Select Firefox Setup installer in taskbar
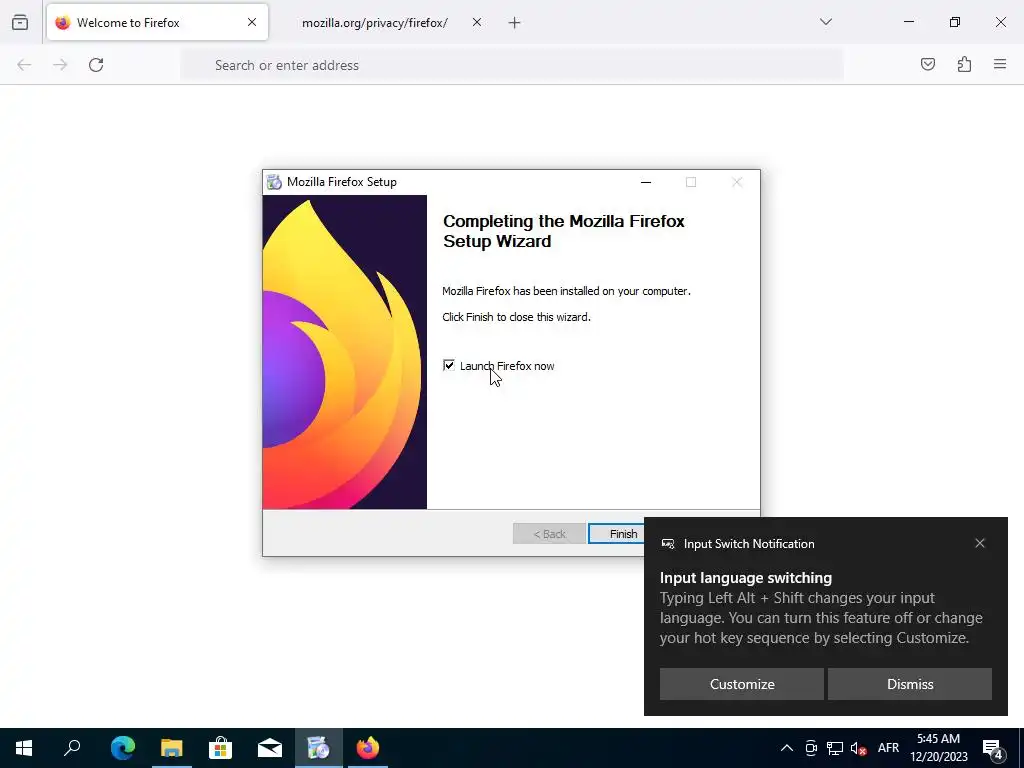The width and height of the screenshot is (1024, 768). point(319,748)
